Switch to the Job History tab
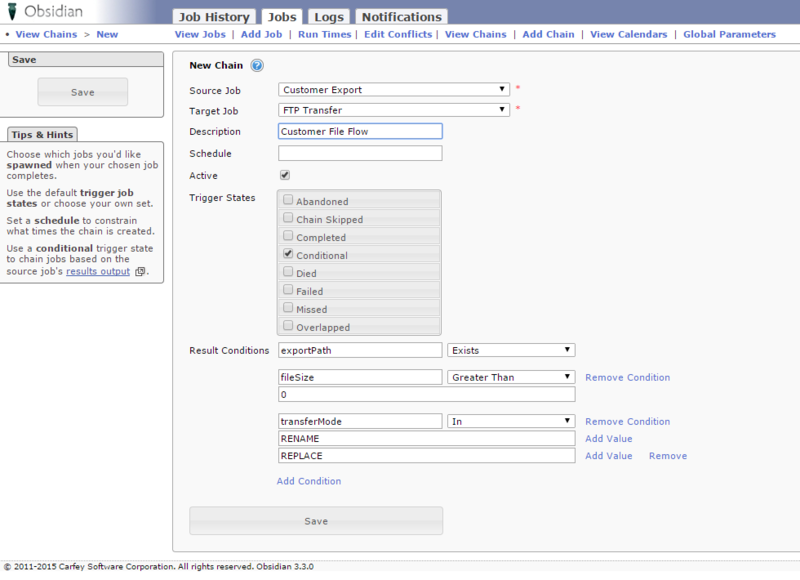800x580 pixels. coord(214,16)
